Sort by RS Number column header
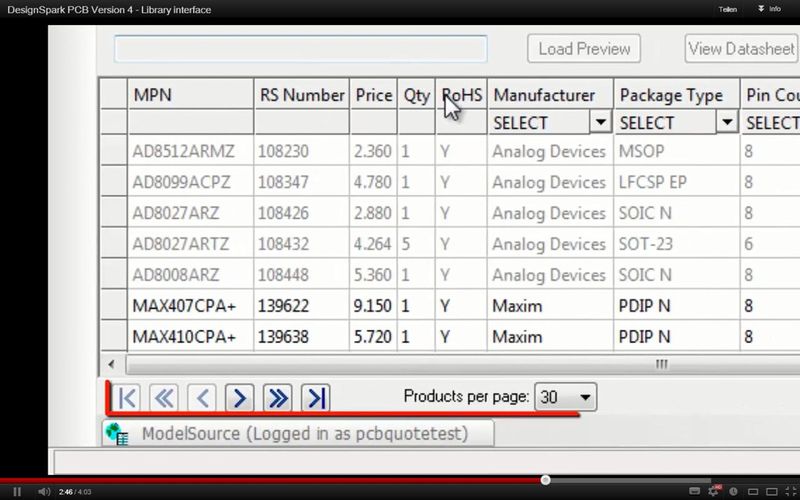This screenshot has width=800, height=500. click(x=302, y=95)
